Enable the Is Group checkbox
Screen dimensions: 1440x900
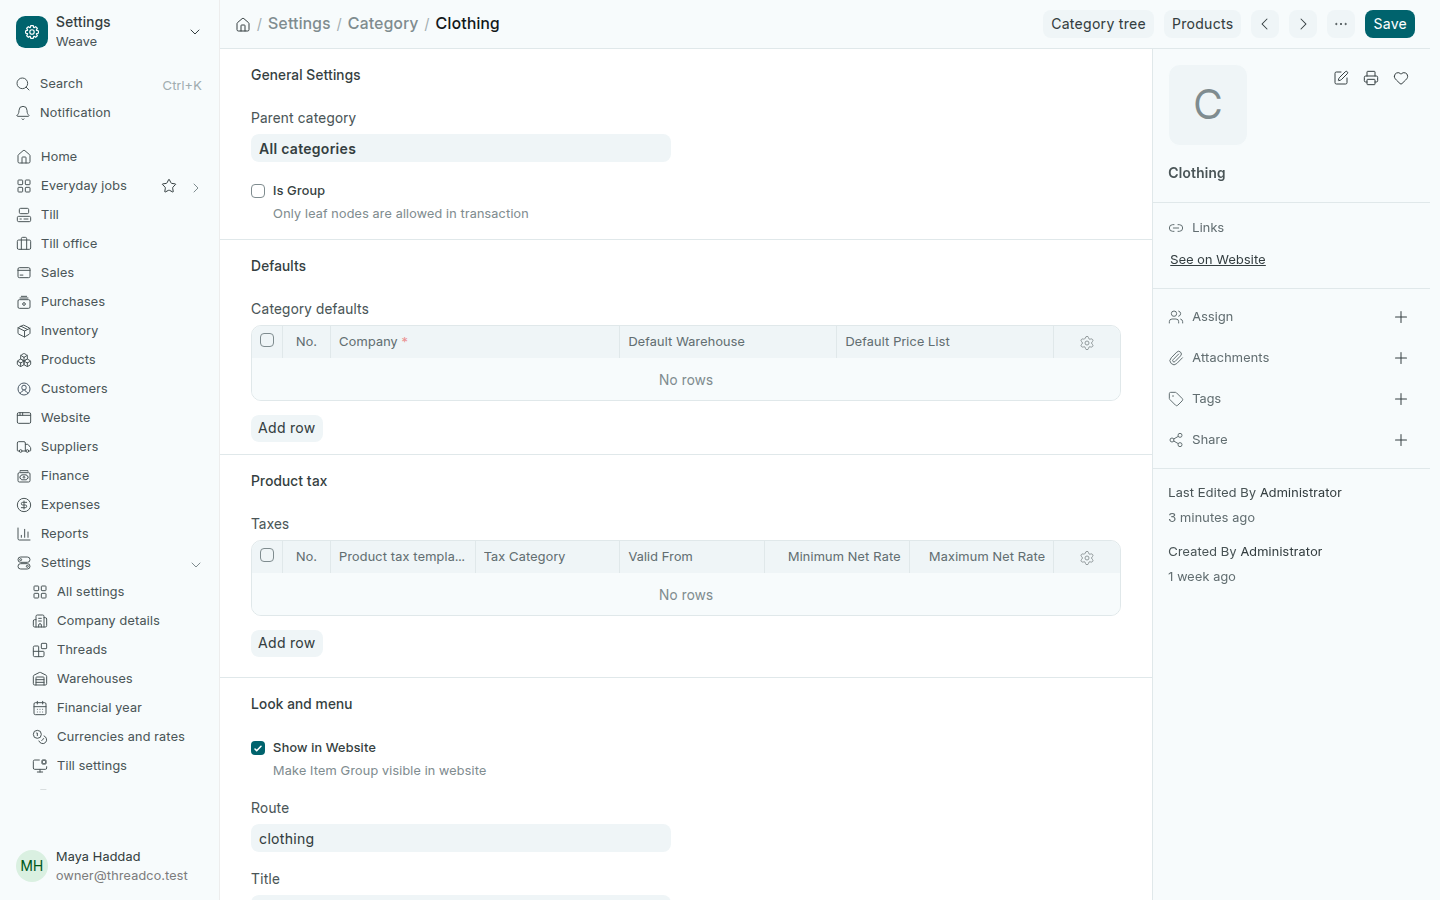(258, 191)
